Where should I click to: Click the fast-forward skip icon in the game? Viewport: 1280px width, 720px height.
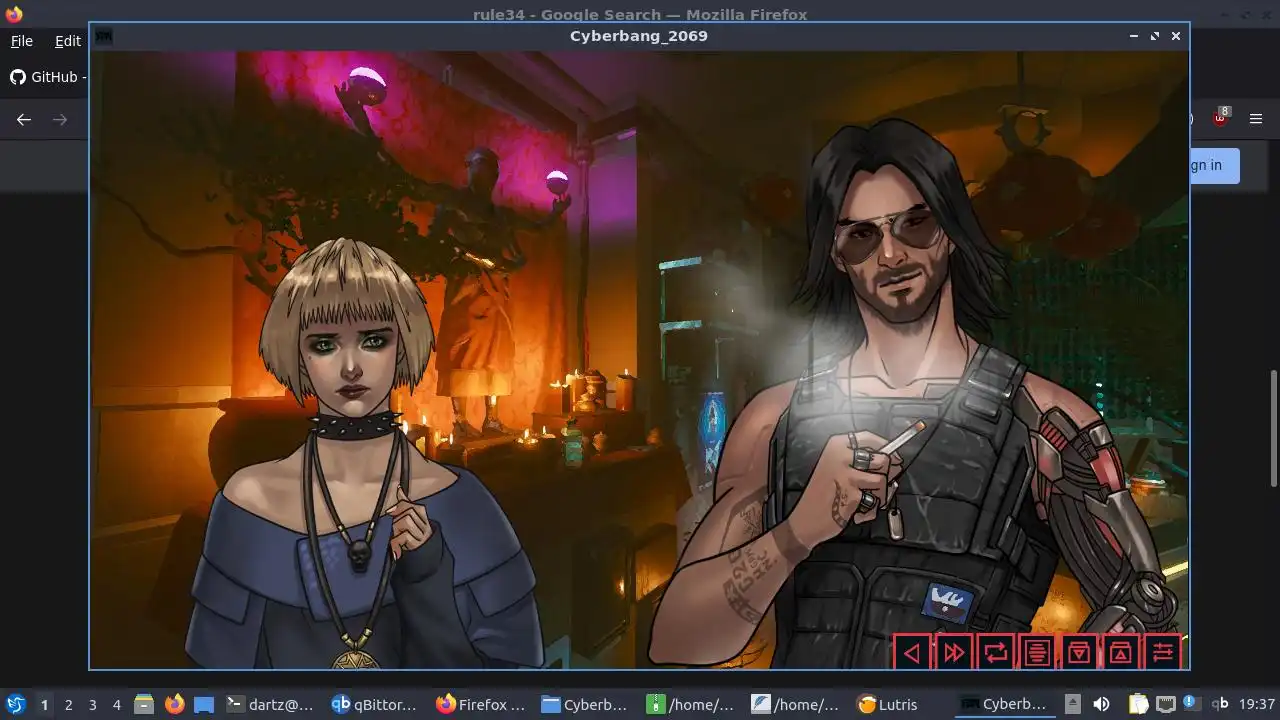954,653
